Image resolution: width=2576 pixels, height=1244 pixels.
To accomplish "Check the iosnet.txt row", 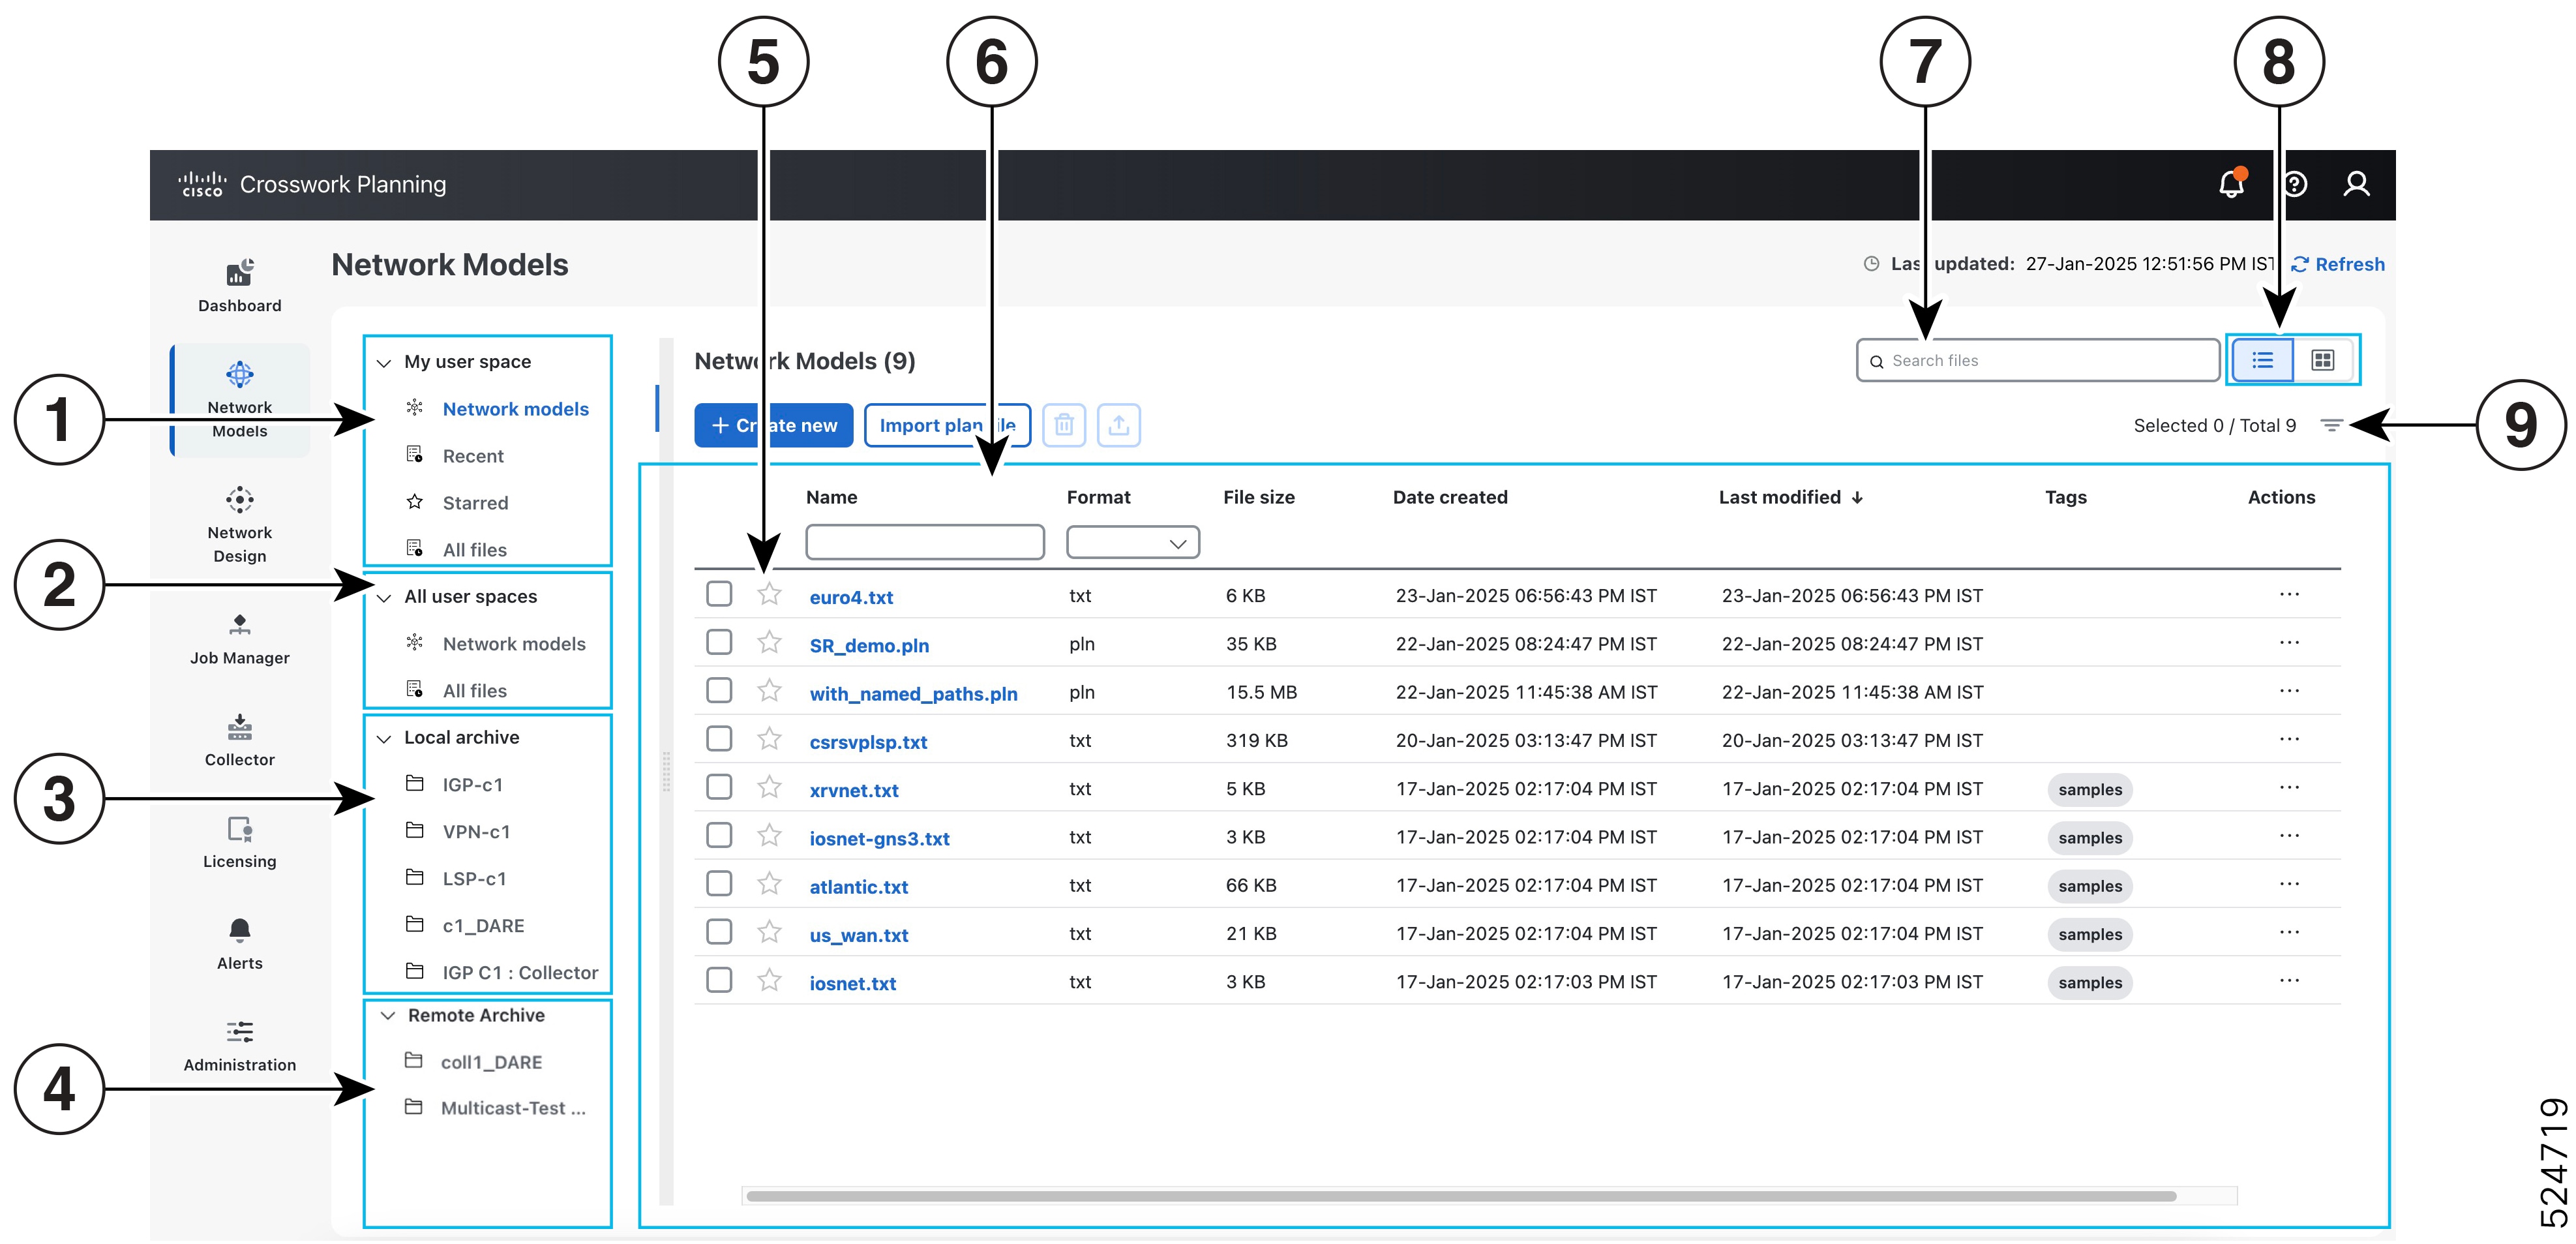I will tap(719, 980).
